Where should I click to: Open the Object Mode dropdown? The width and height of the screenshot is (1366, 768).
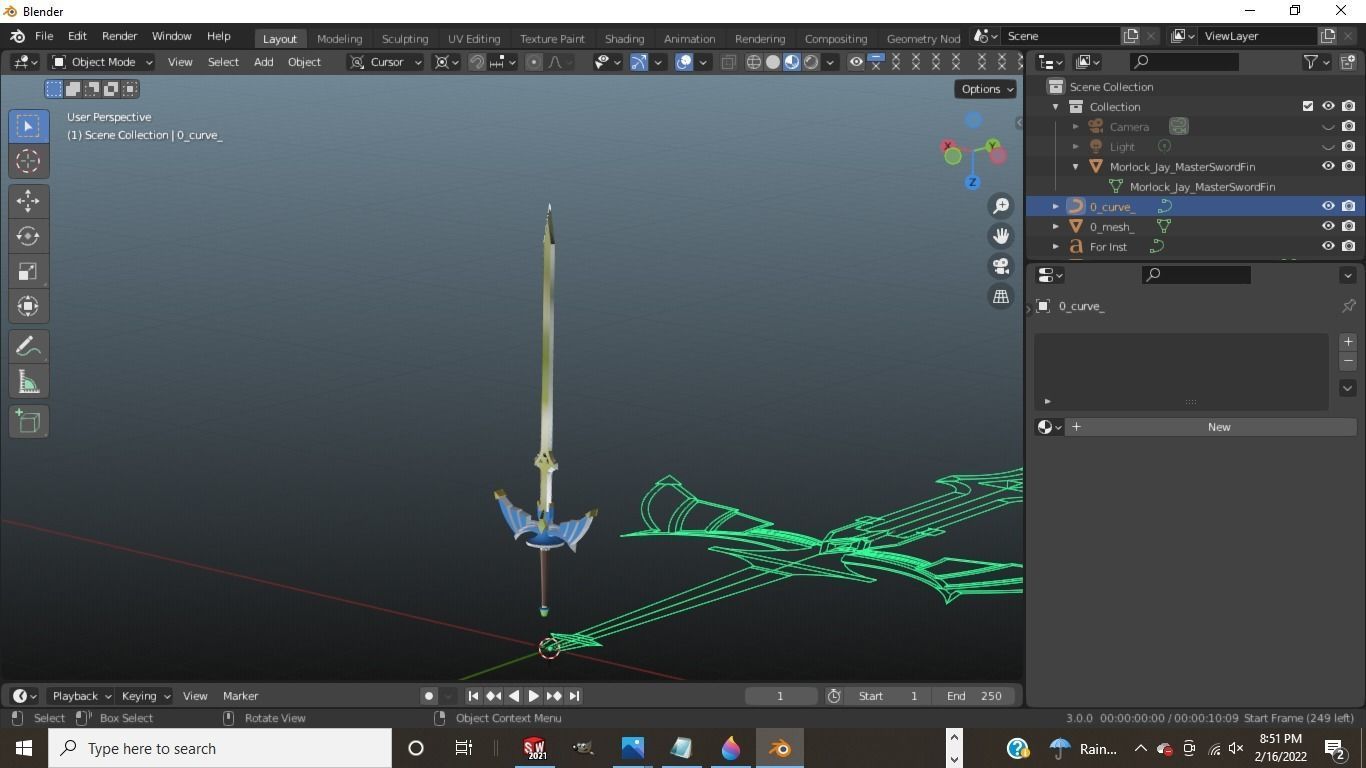(x=102, y=62)
